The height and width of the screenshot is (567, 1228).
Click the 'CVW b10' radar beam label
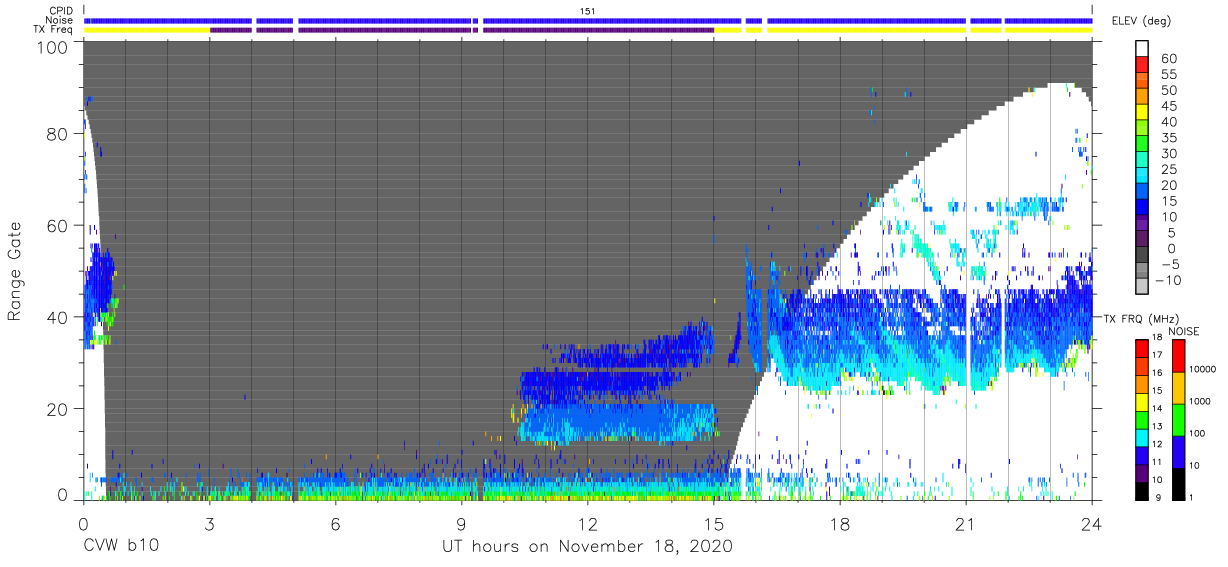(x=121, y=547)
